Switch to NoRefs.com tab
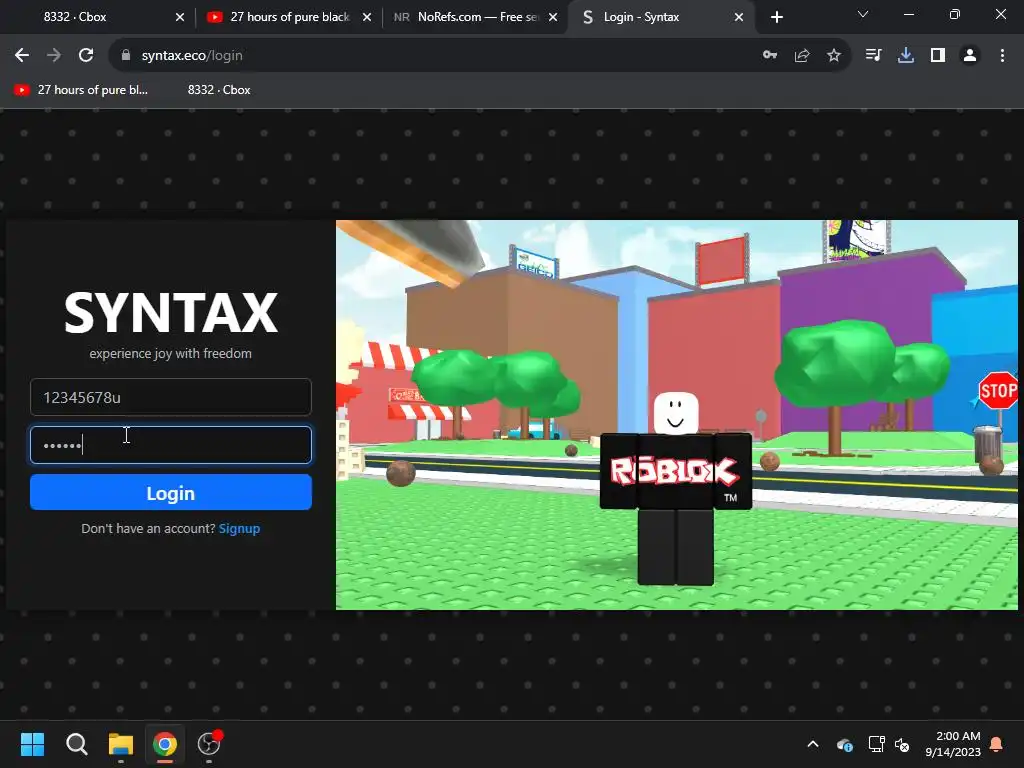Image resolution: width=1024 pixels, height=768 pixels. 475,17
